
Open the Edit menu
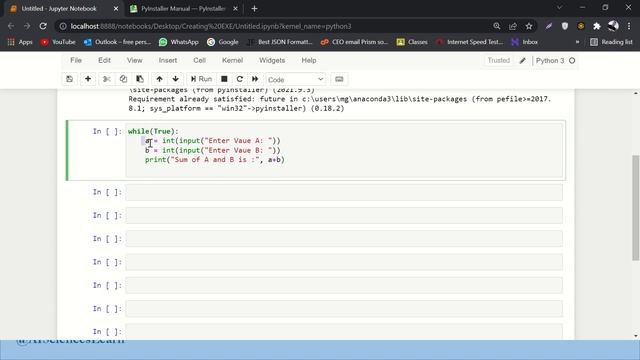(x=104, y=60)
